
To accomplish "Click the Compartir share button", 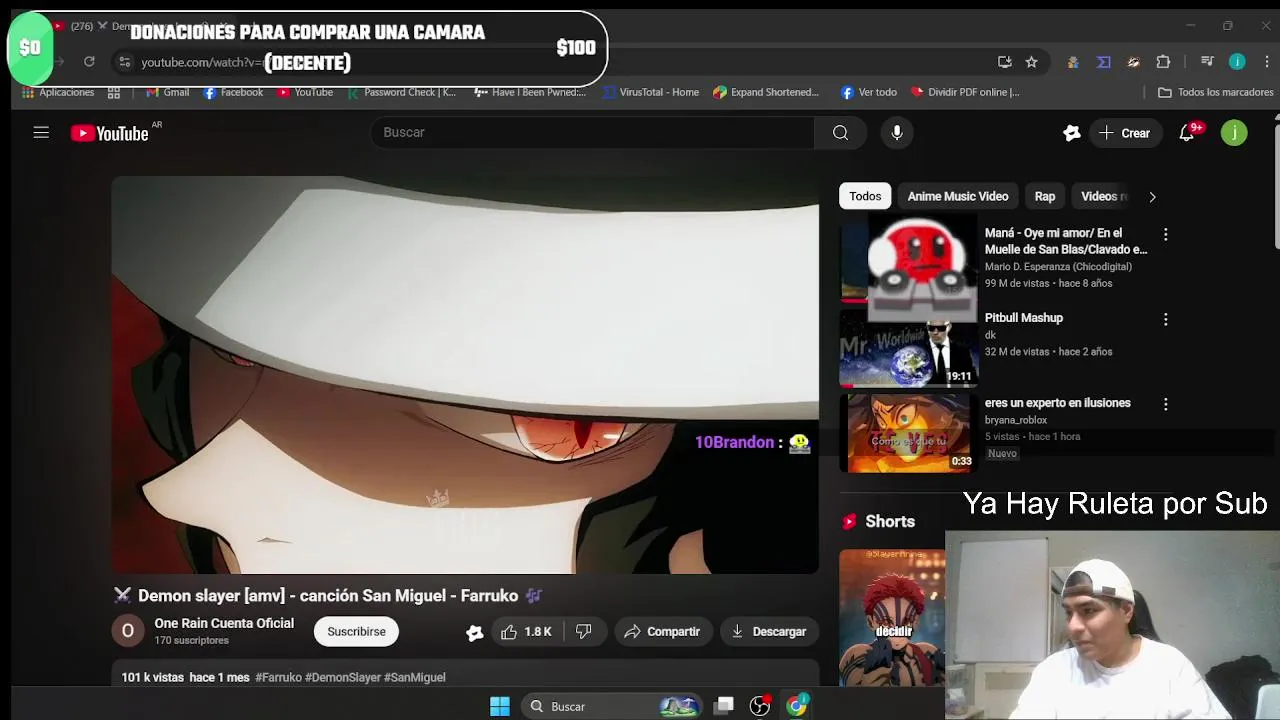I will point(661,631).
